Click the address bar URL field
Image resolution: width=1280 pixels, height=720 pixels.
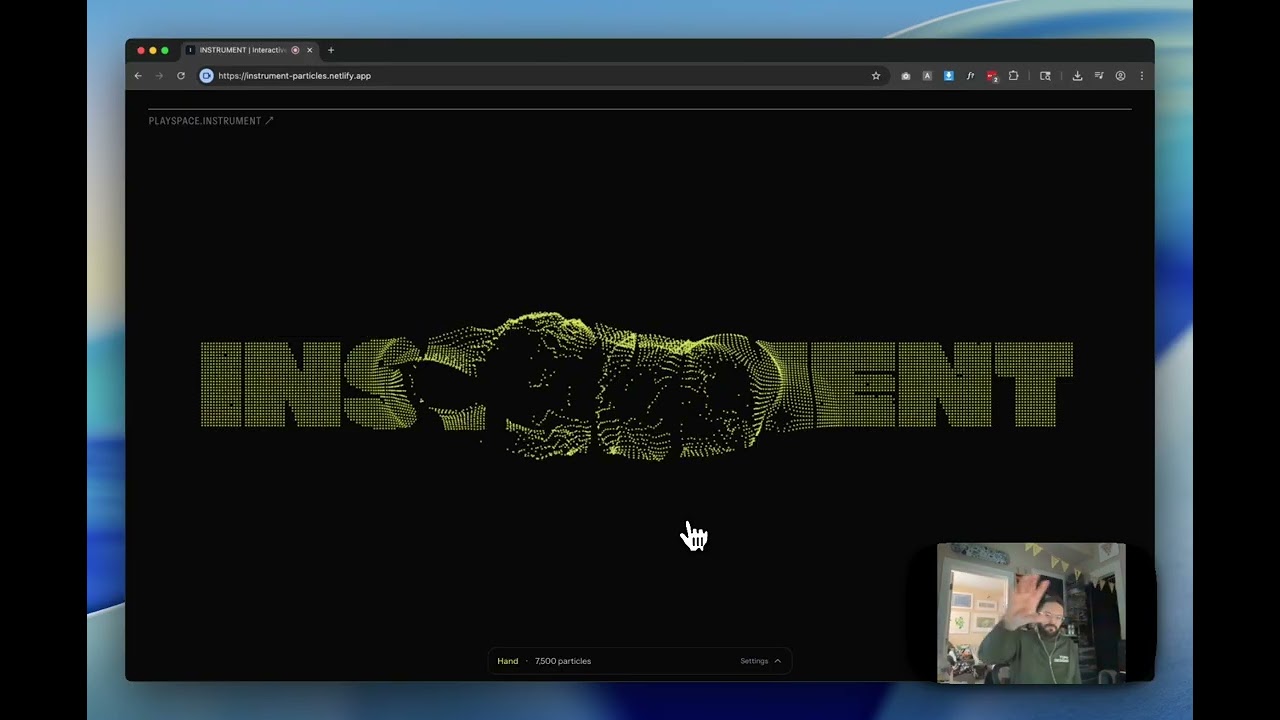click(540, 76)
